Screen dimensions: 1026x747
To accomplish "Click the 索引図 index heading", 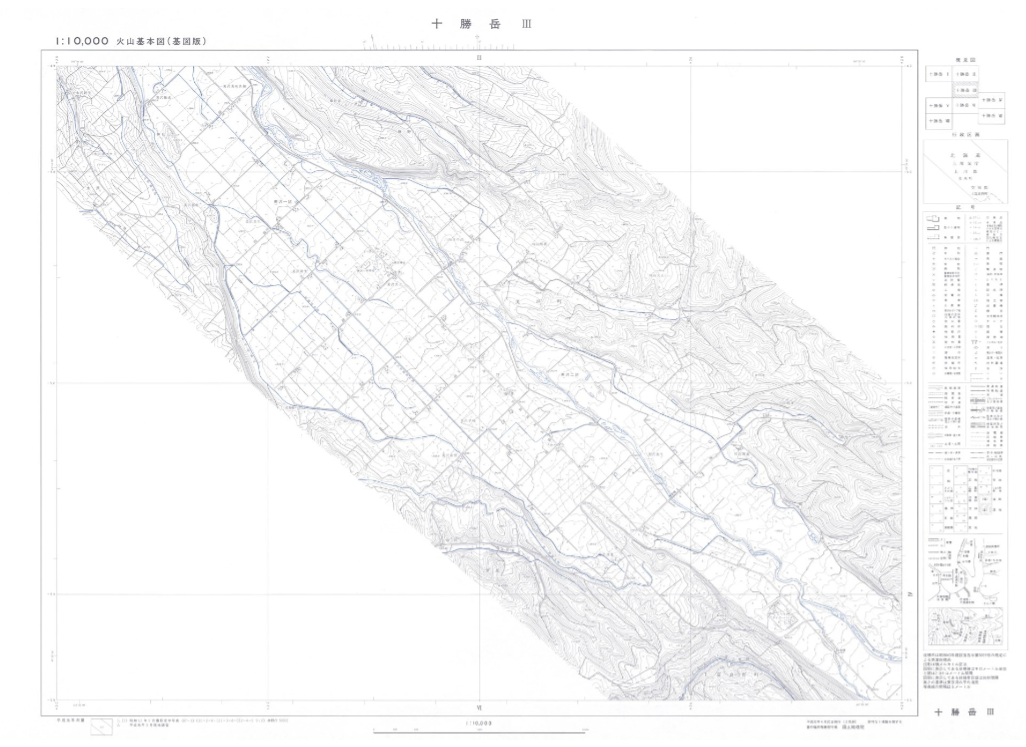I will [965, 60].
